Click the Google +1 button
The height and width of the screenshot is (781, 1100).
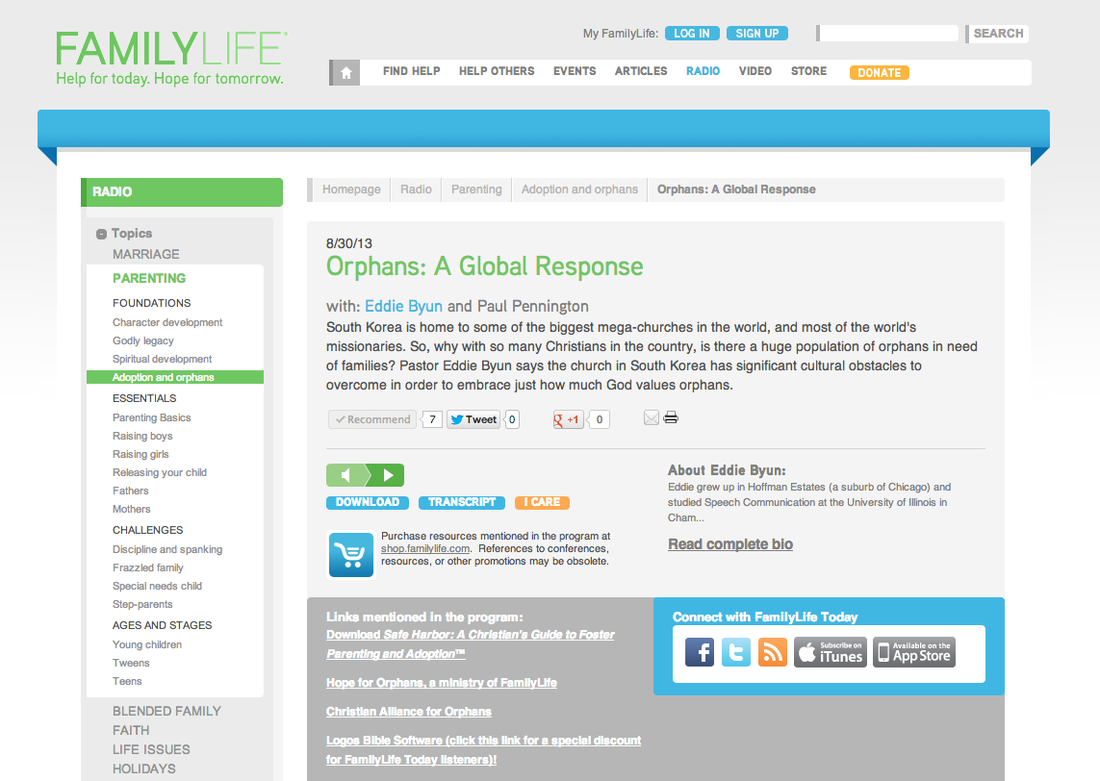[568, 420]
